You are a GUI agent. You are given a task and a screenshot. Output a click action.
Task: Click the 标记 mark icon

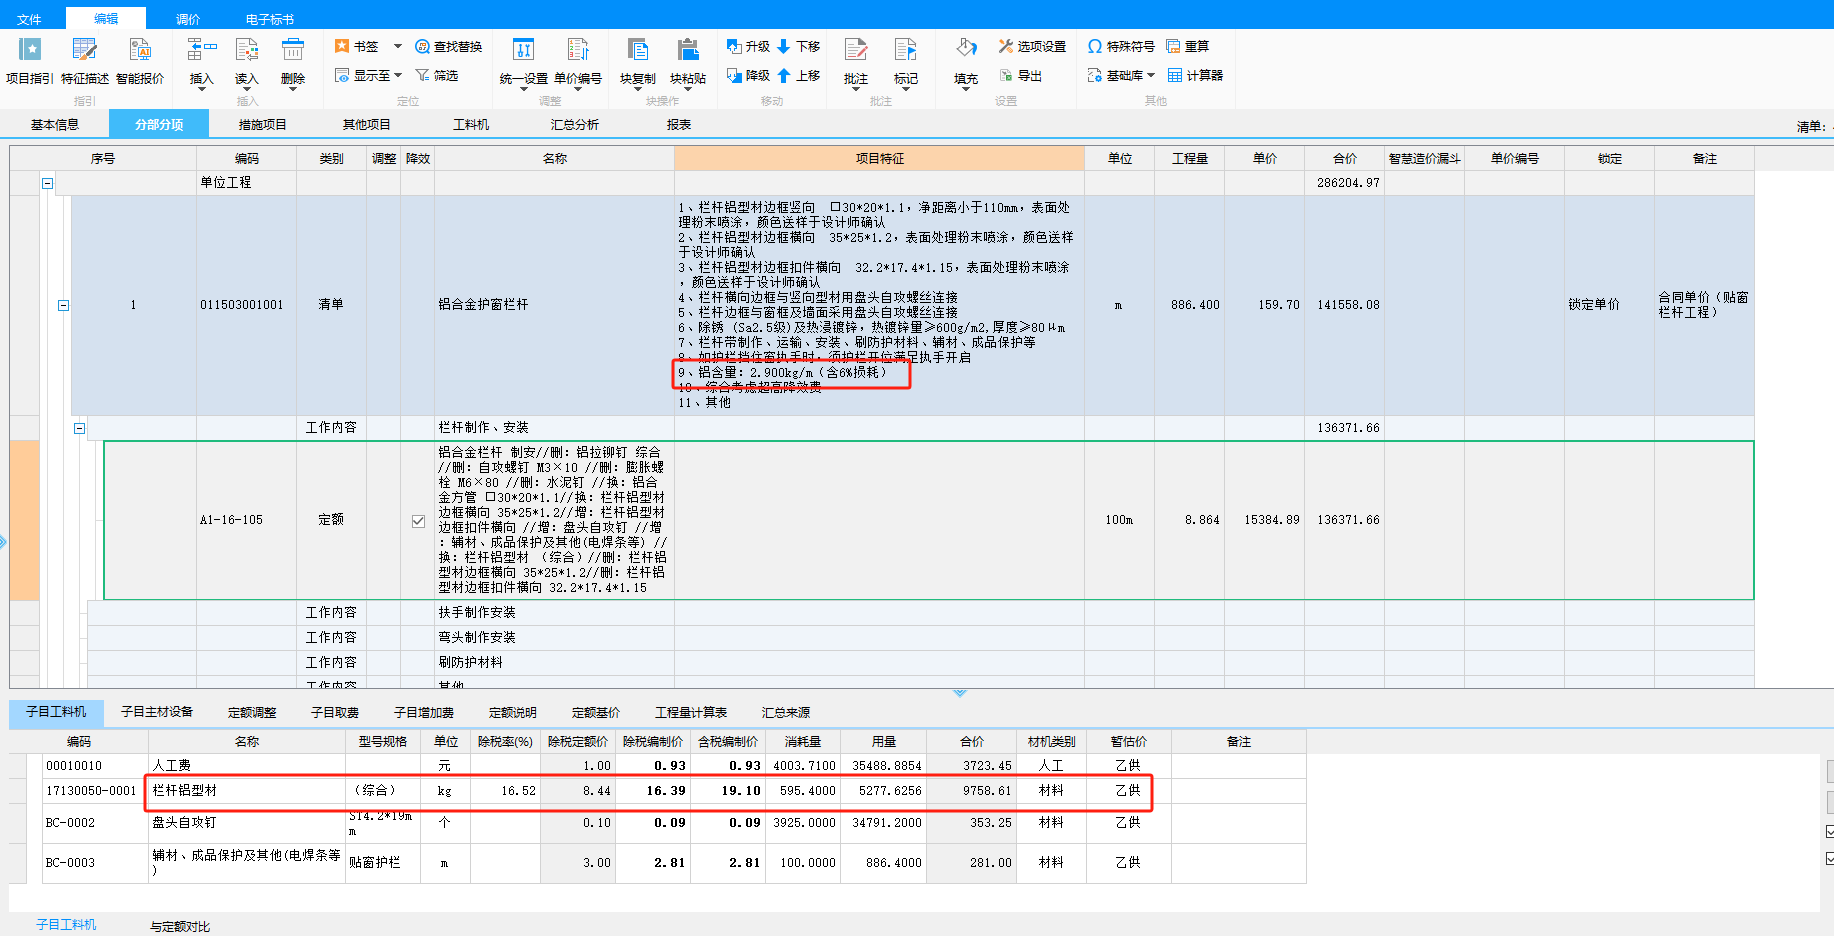(906, 50)
